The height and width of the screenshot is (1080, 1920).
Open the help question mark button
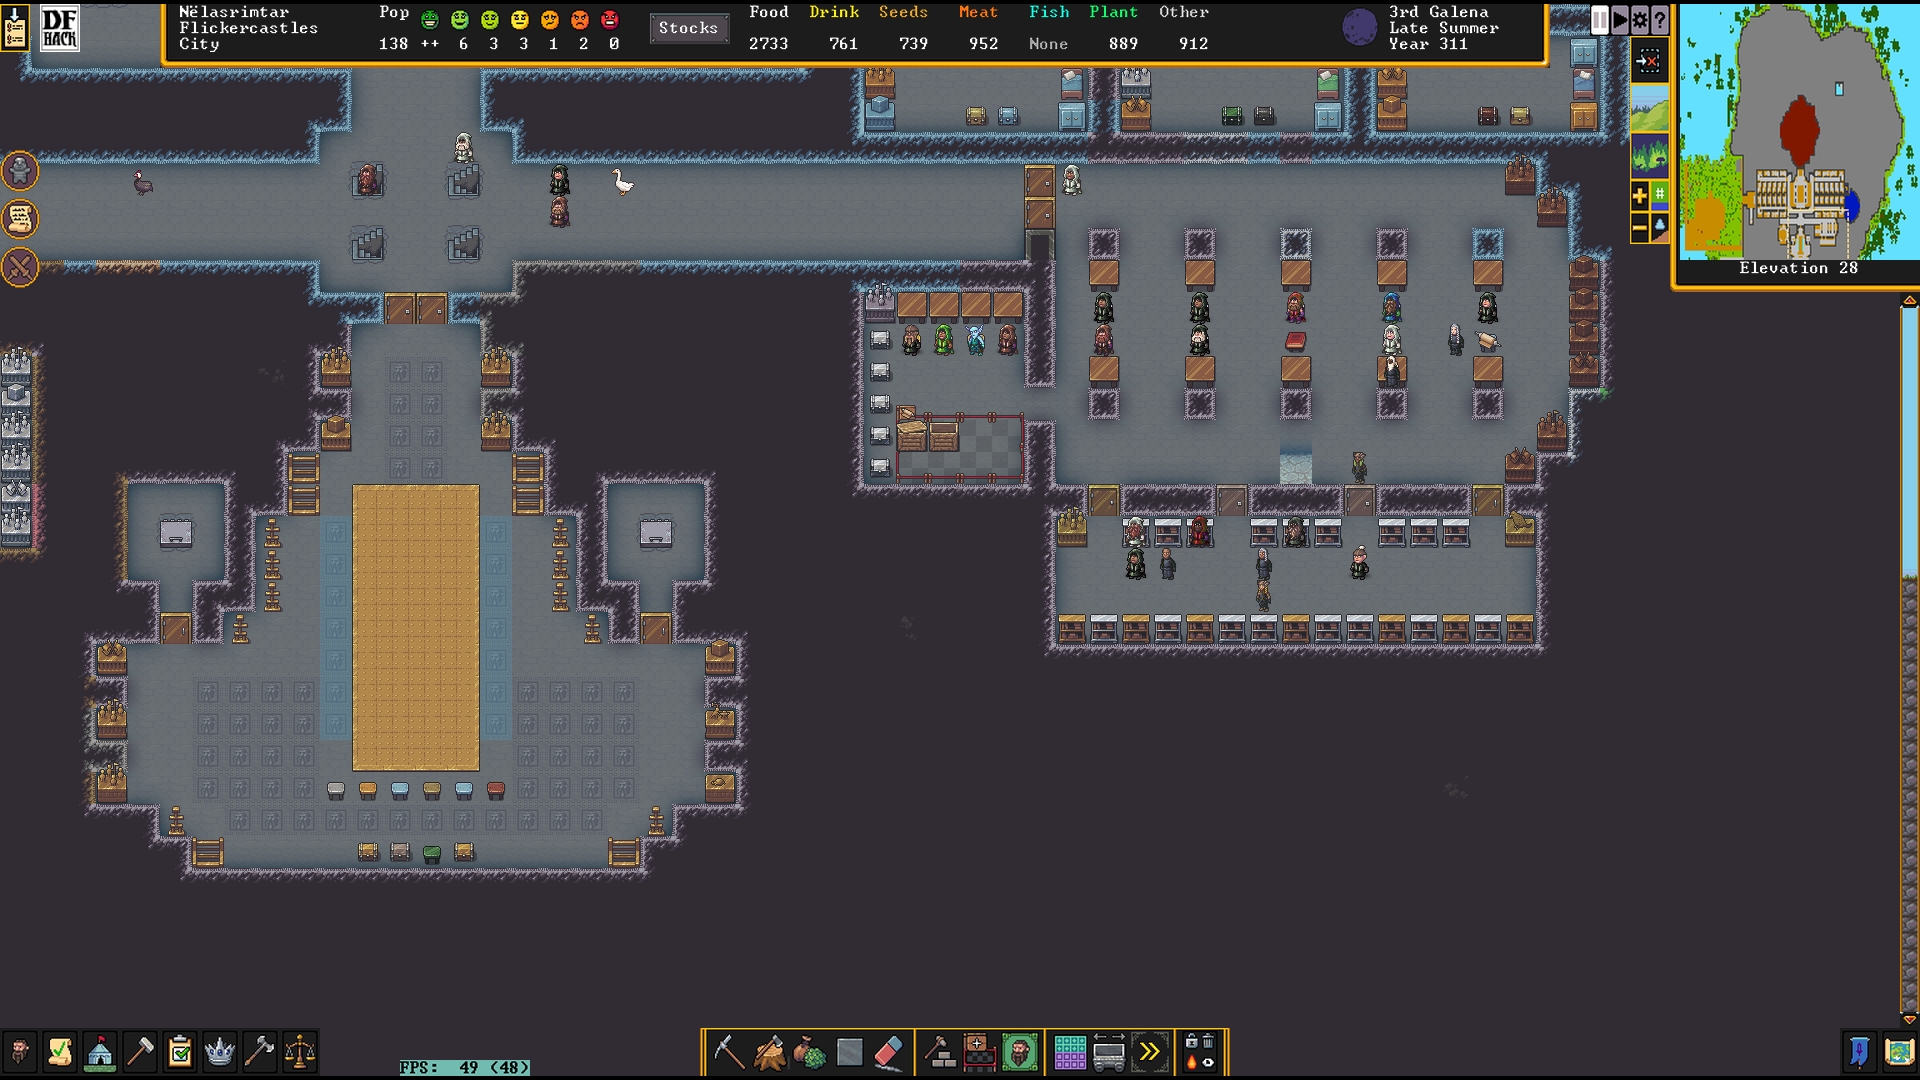coord(1660,20)
